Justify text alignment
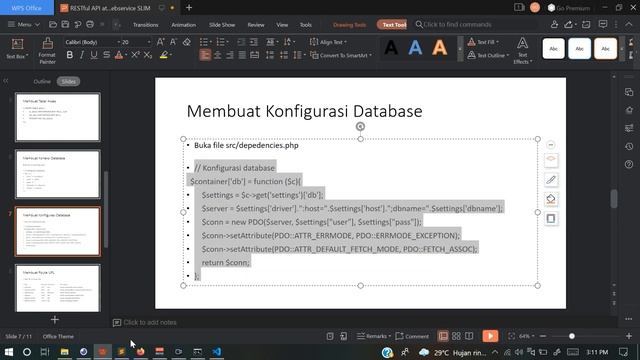 point(242,55)
